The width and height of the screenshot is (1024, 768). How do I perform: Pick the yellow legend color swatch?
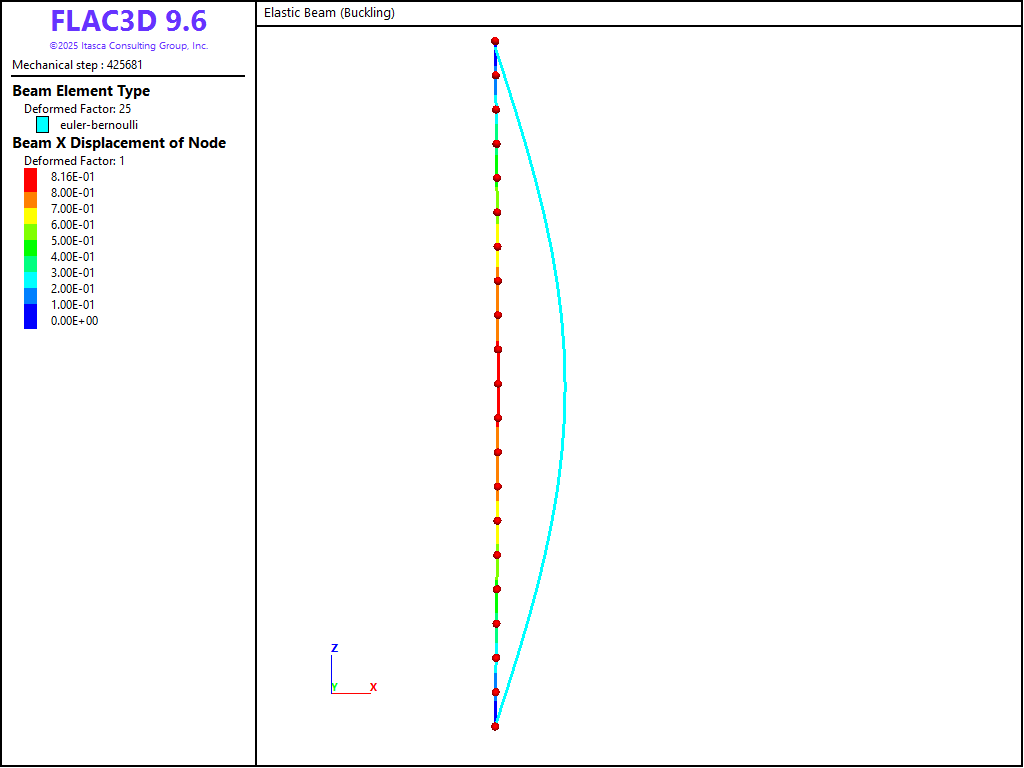click(30, 215)
